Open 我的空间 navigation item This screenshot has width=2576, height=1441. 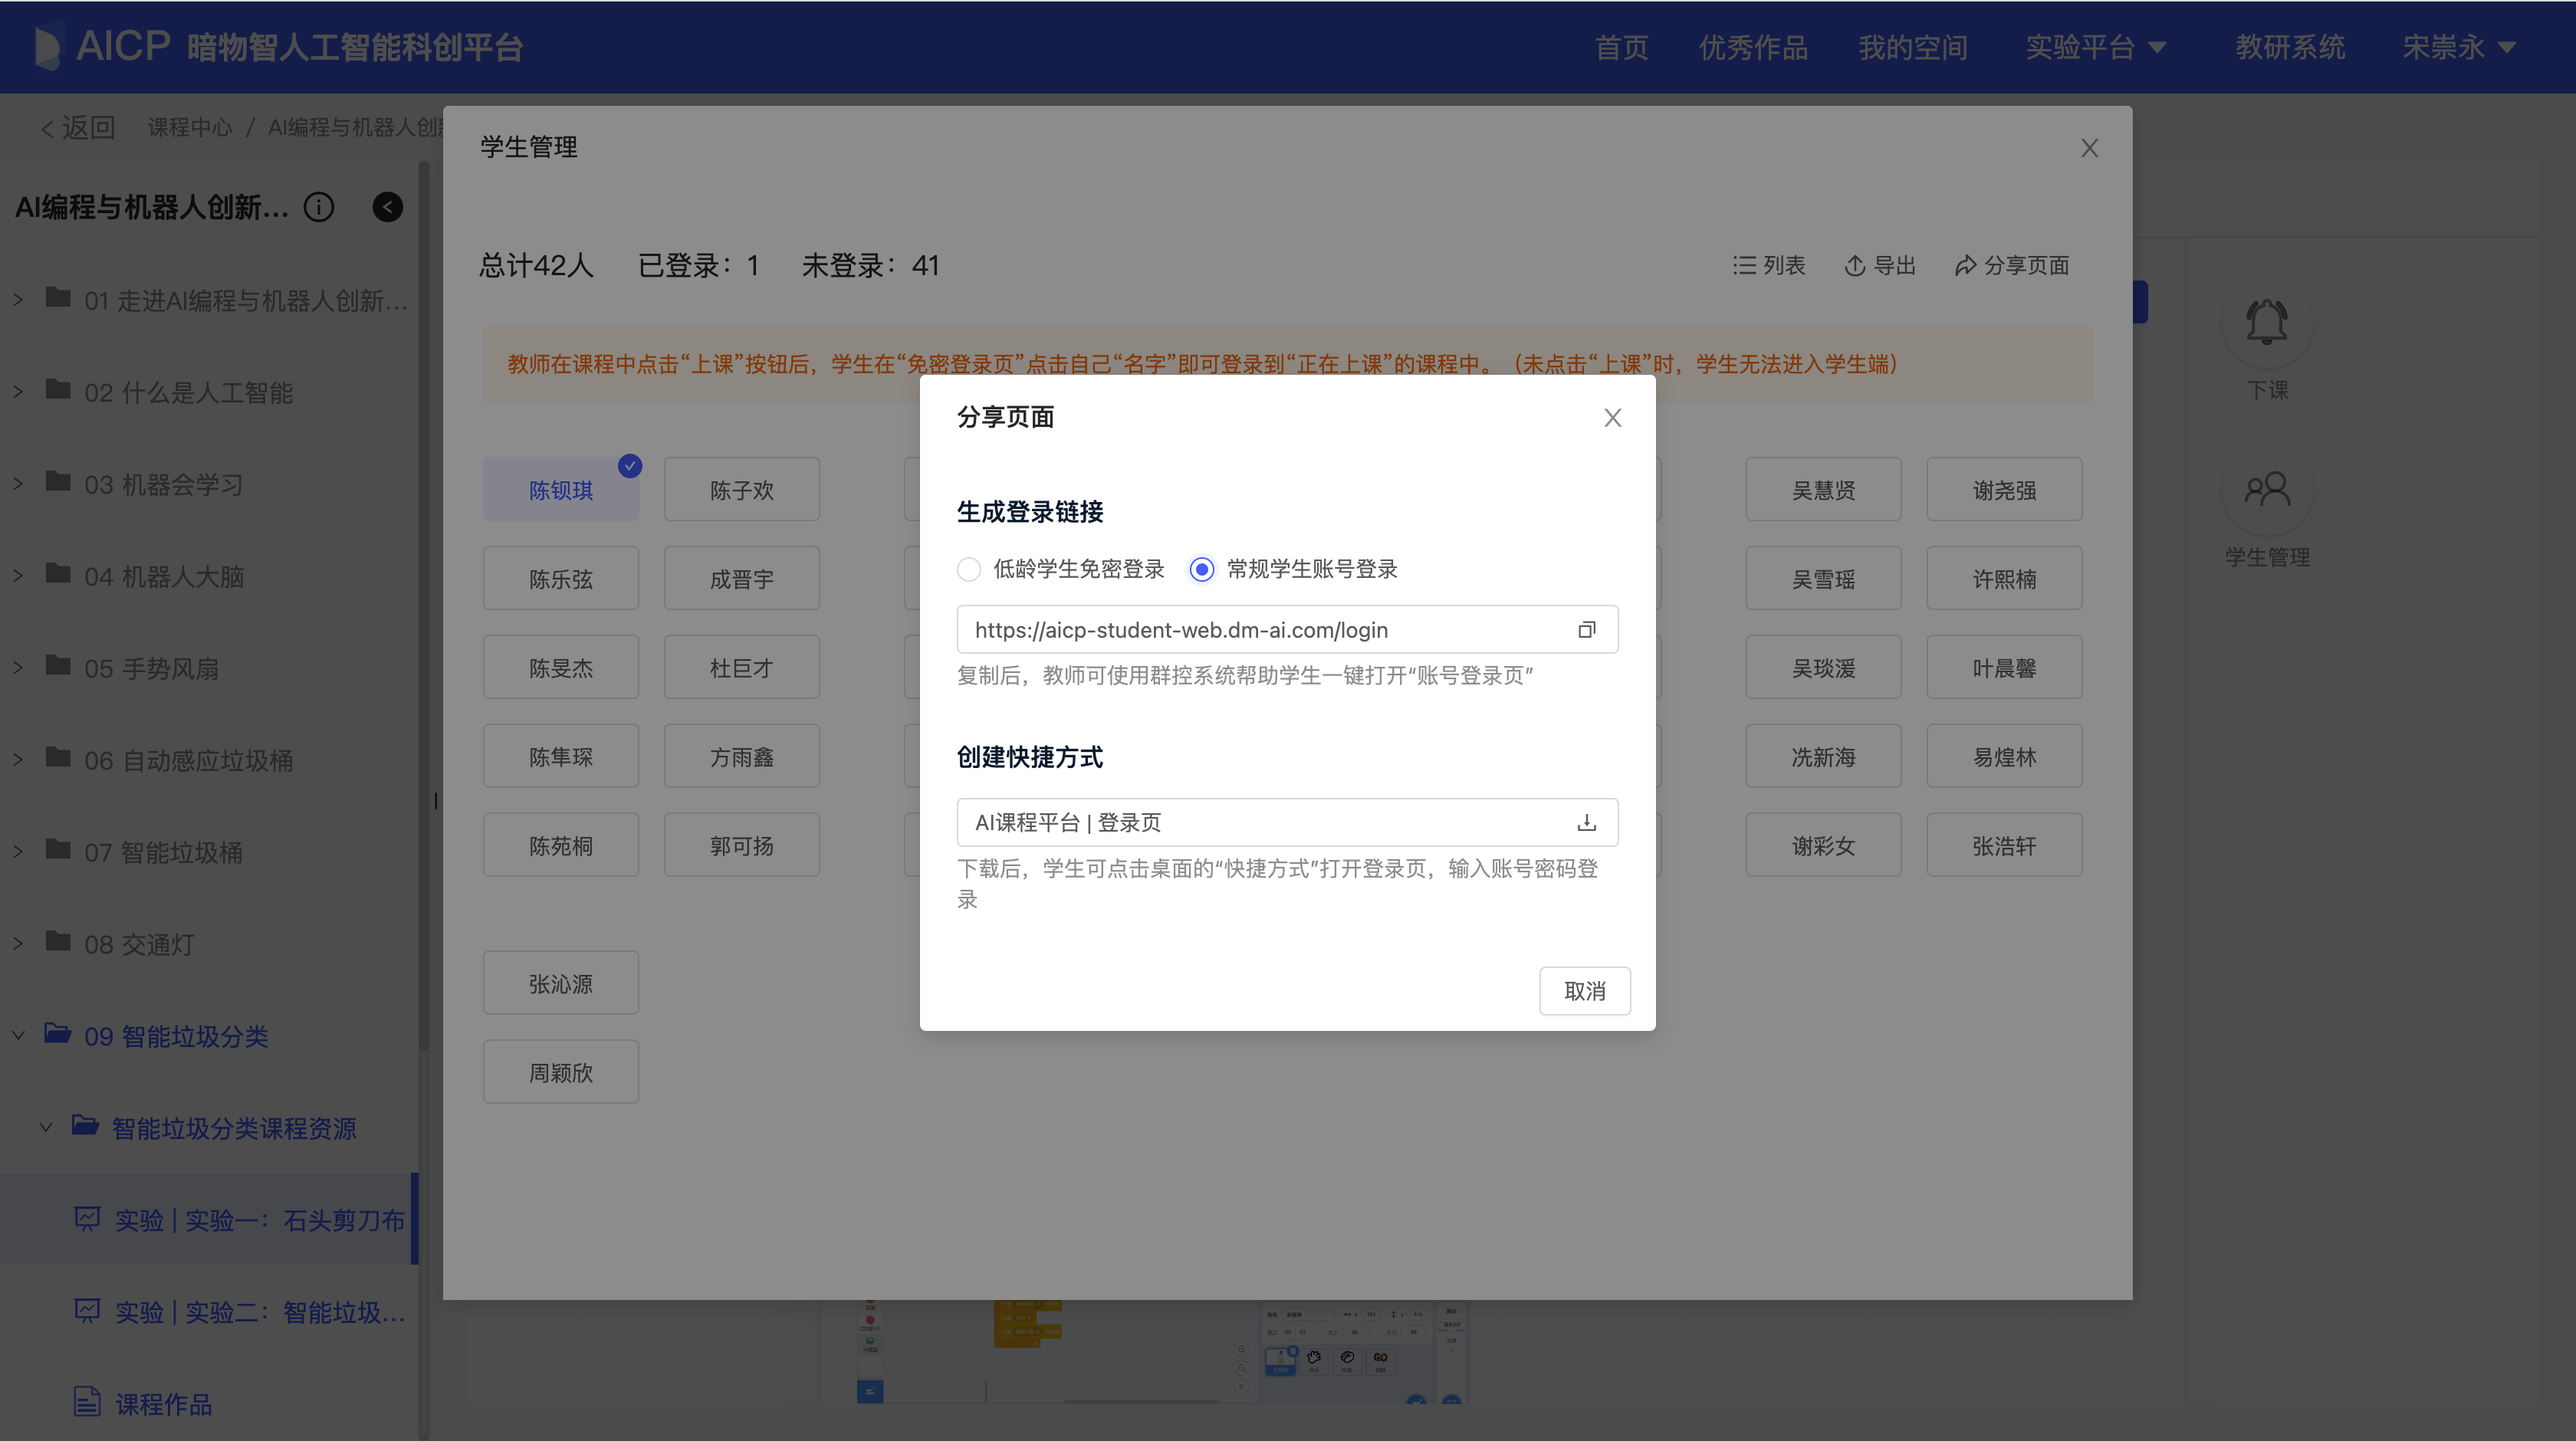(x=1912, y=47)
